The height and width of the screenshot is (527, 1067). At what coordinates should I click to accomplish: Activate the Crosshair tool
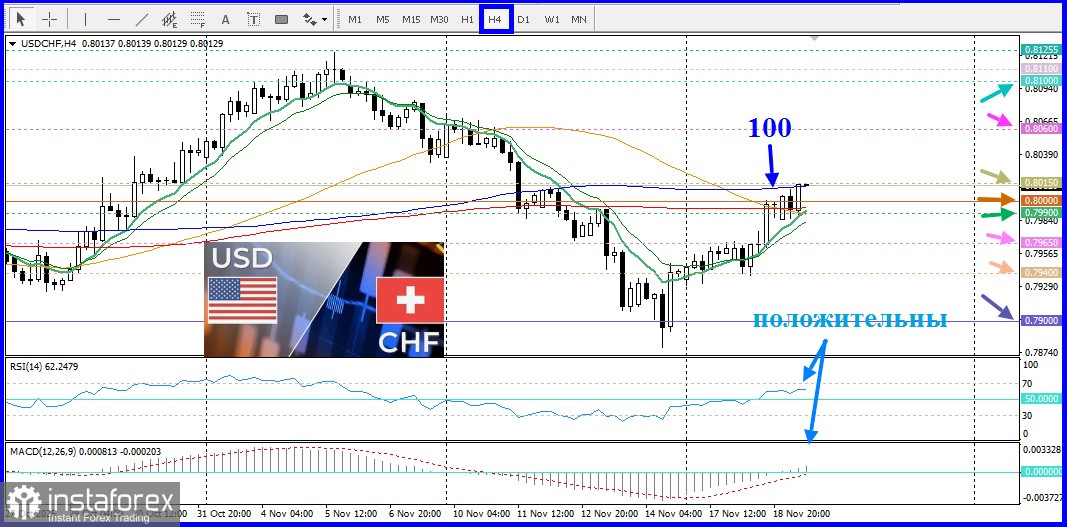[50, 19]
